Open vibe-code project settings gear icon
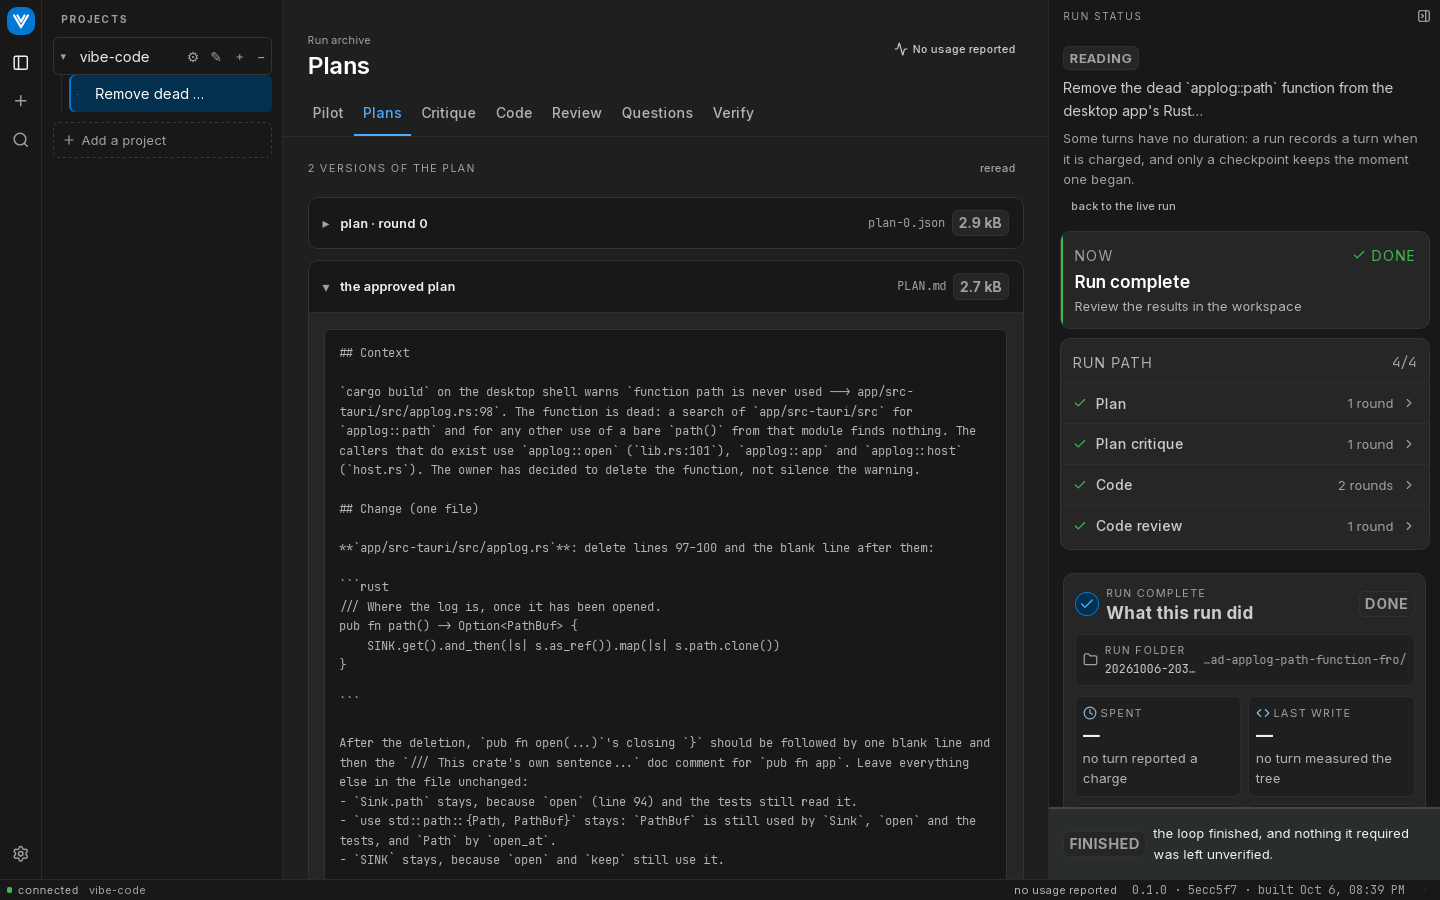 (193, 57)
